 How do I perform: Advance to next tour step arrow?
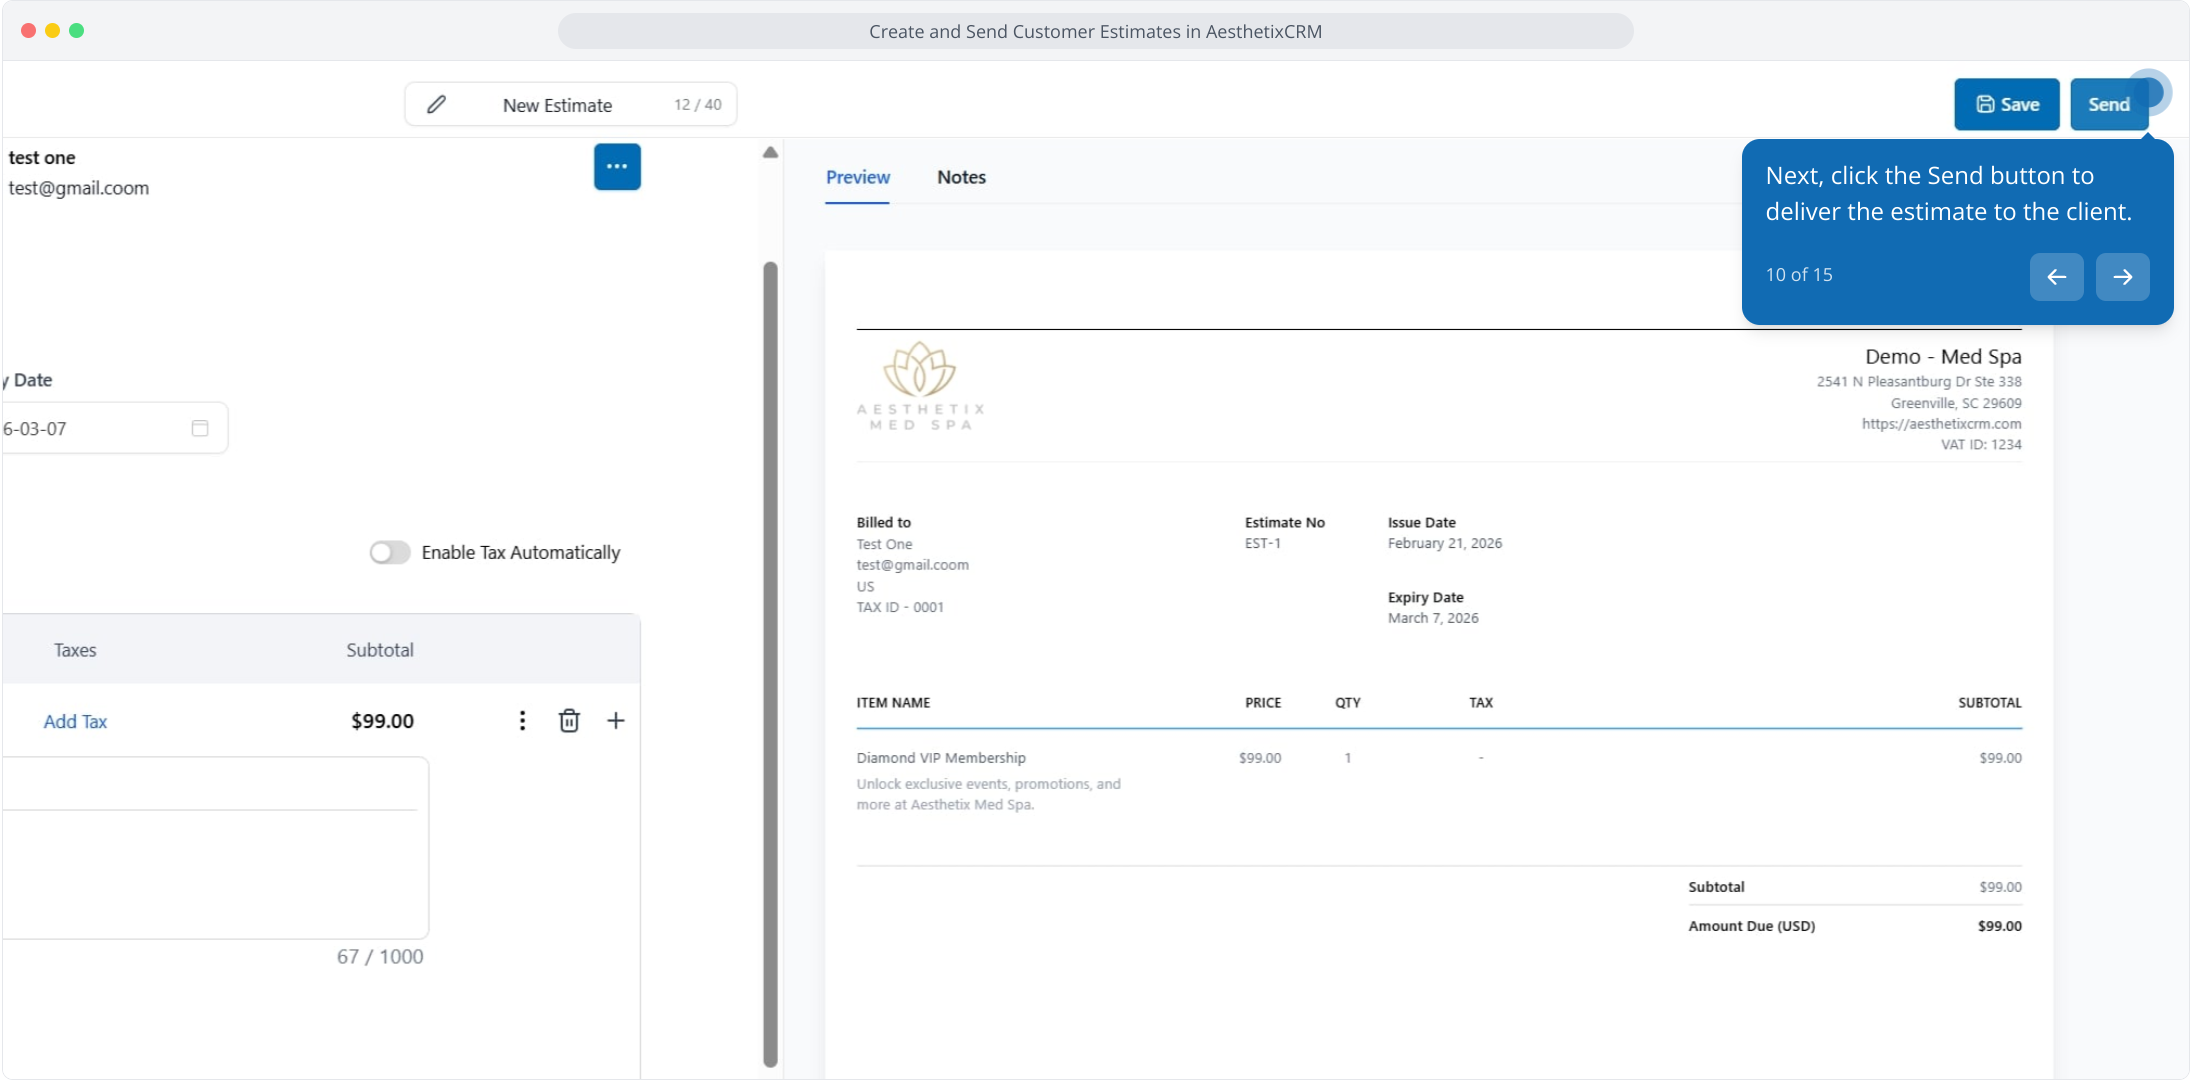(x=2122, y=277)
